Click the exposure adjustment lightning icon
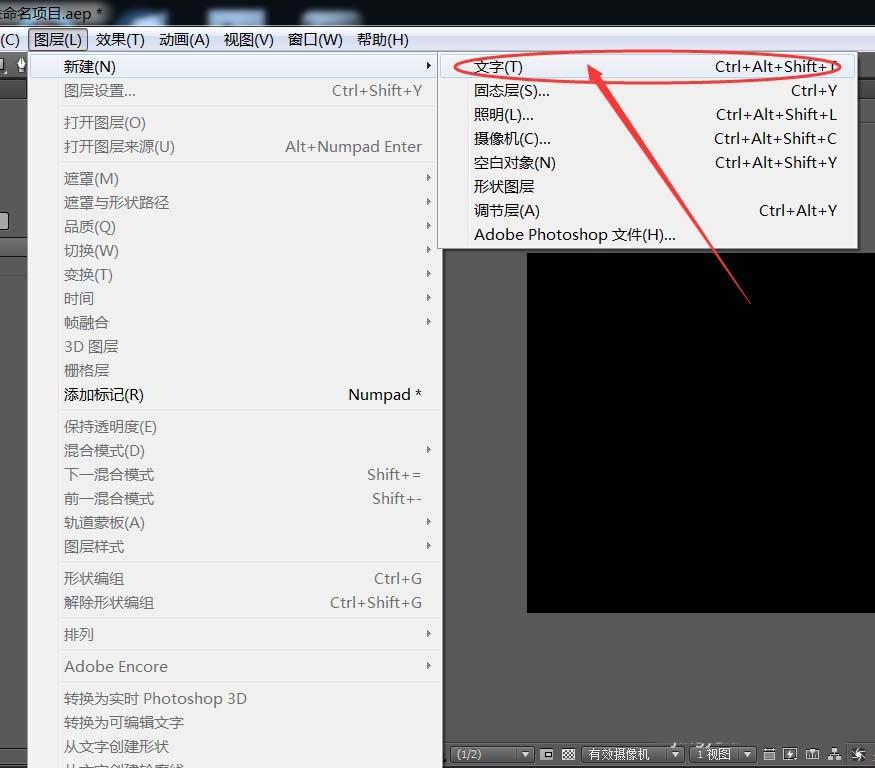This screenshot has width=875, height=768. point(789,754)
